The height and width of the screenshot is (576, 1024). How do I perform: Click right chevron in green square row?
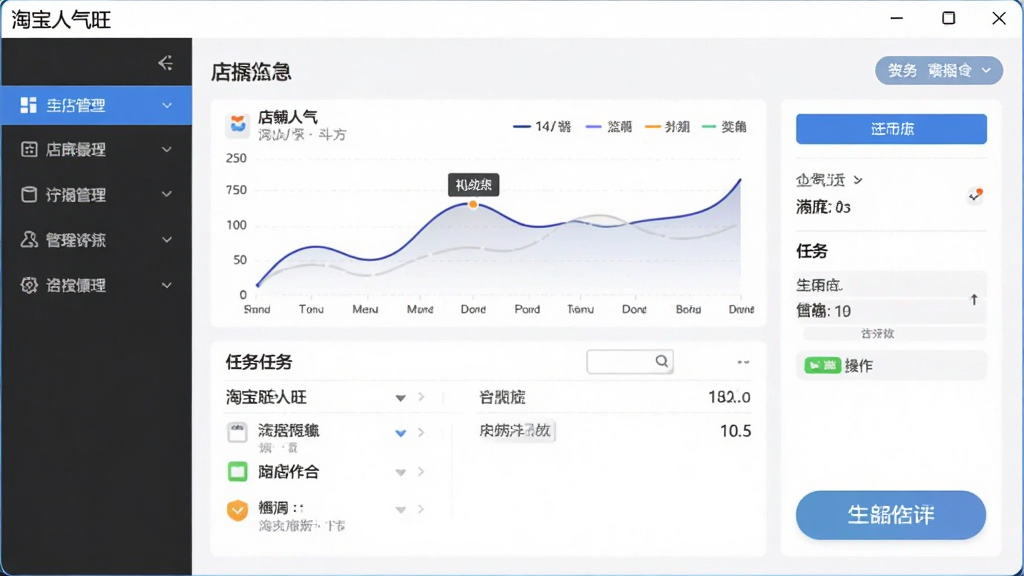(x=421, y=472)
